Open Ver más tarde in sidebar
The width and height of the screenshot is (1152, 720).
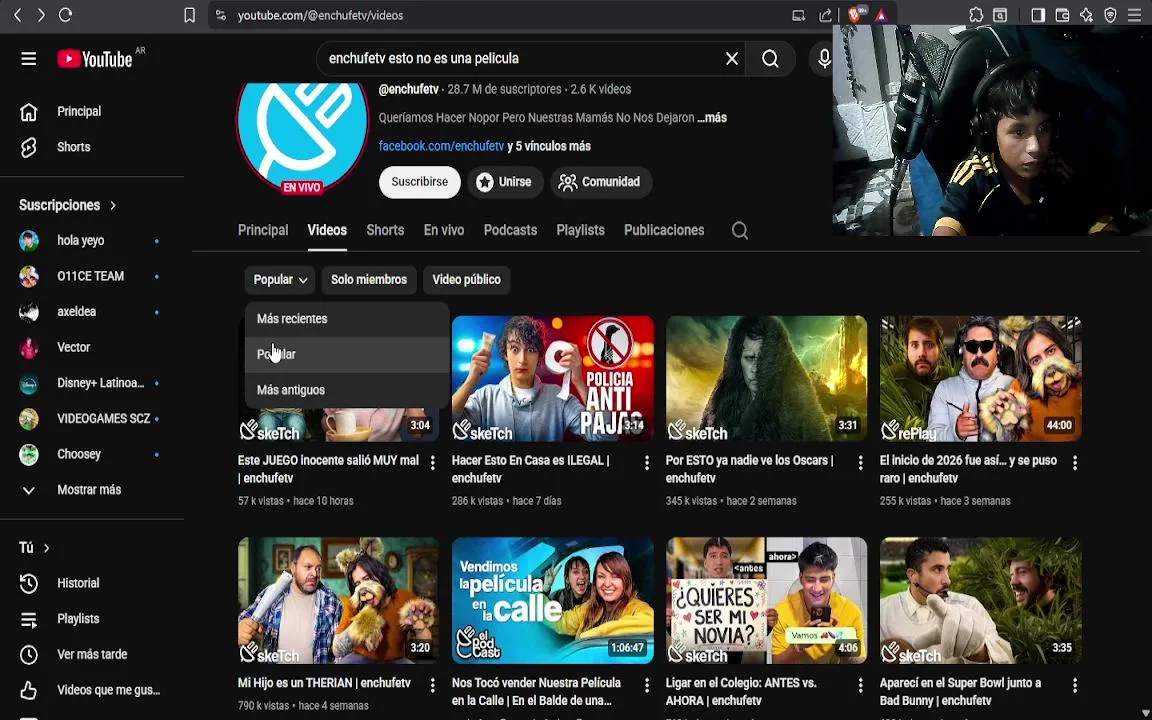coord(92,655)
